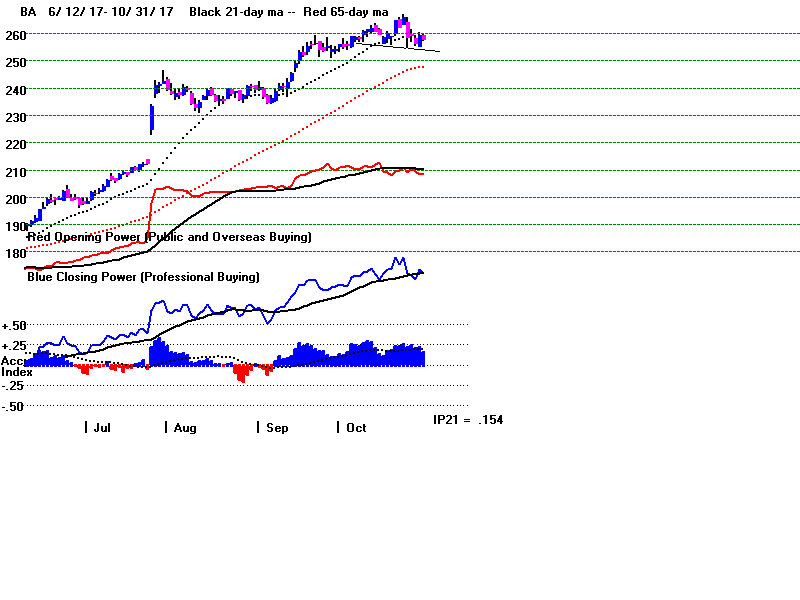Click the Sep month marker
The image size is (800, 600).
pos(277,428)
